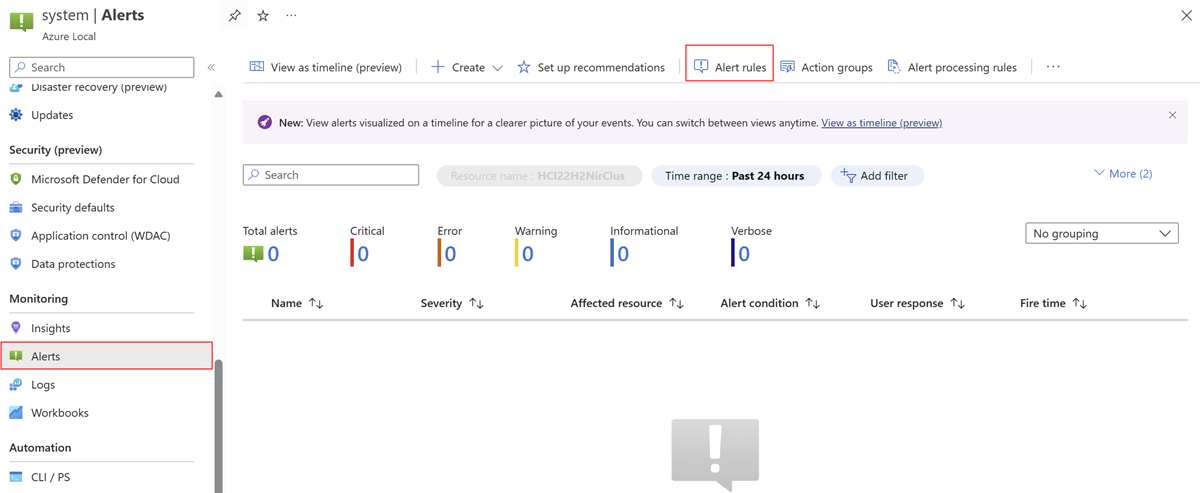The width and height of the screenshot is (1200, 493).
Task: Mark Alerts as favorite with the star icon
Action: [x=263, y=16]
